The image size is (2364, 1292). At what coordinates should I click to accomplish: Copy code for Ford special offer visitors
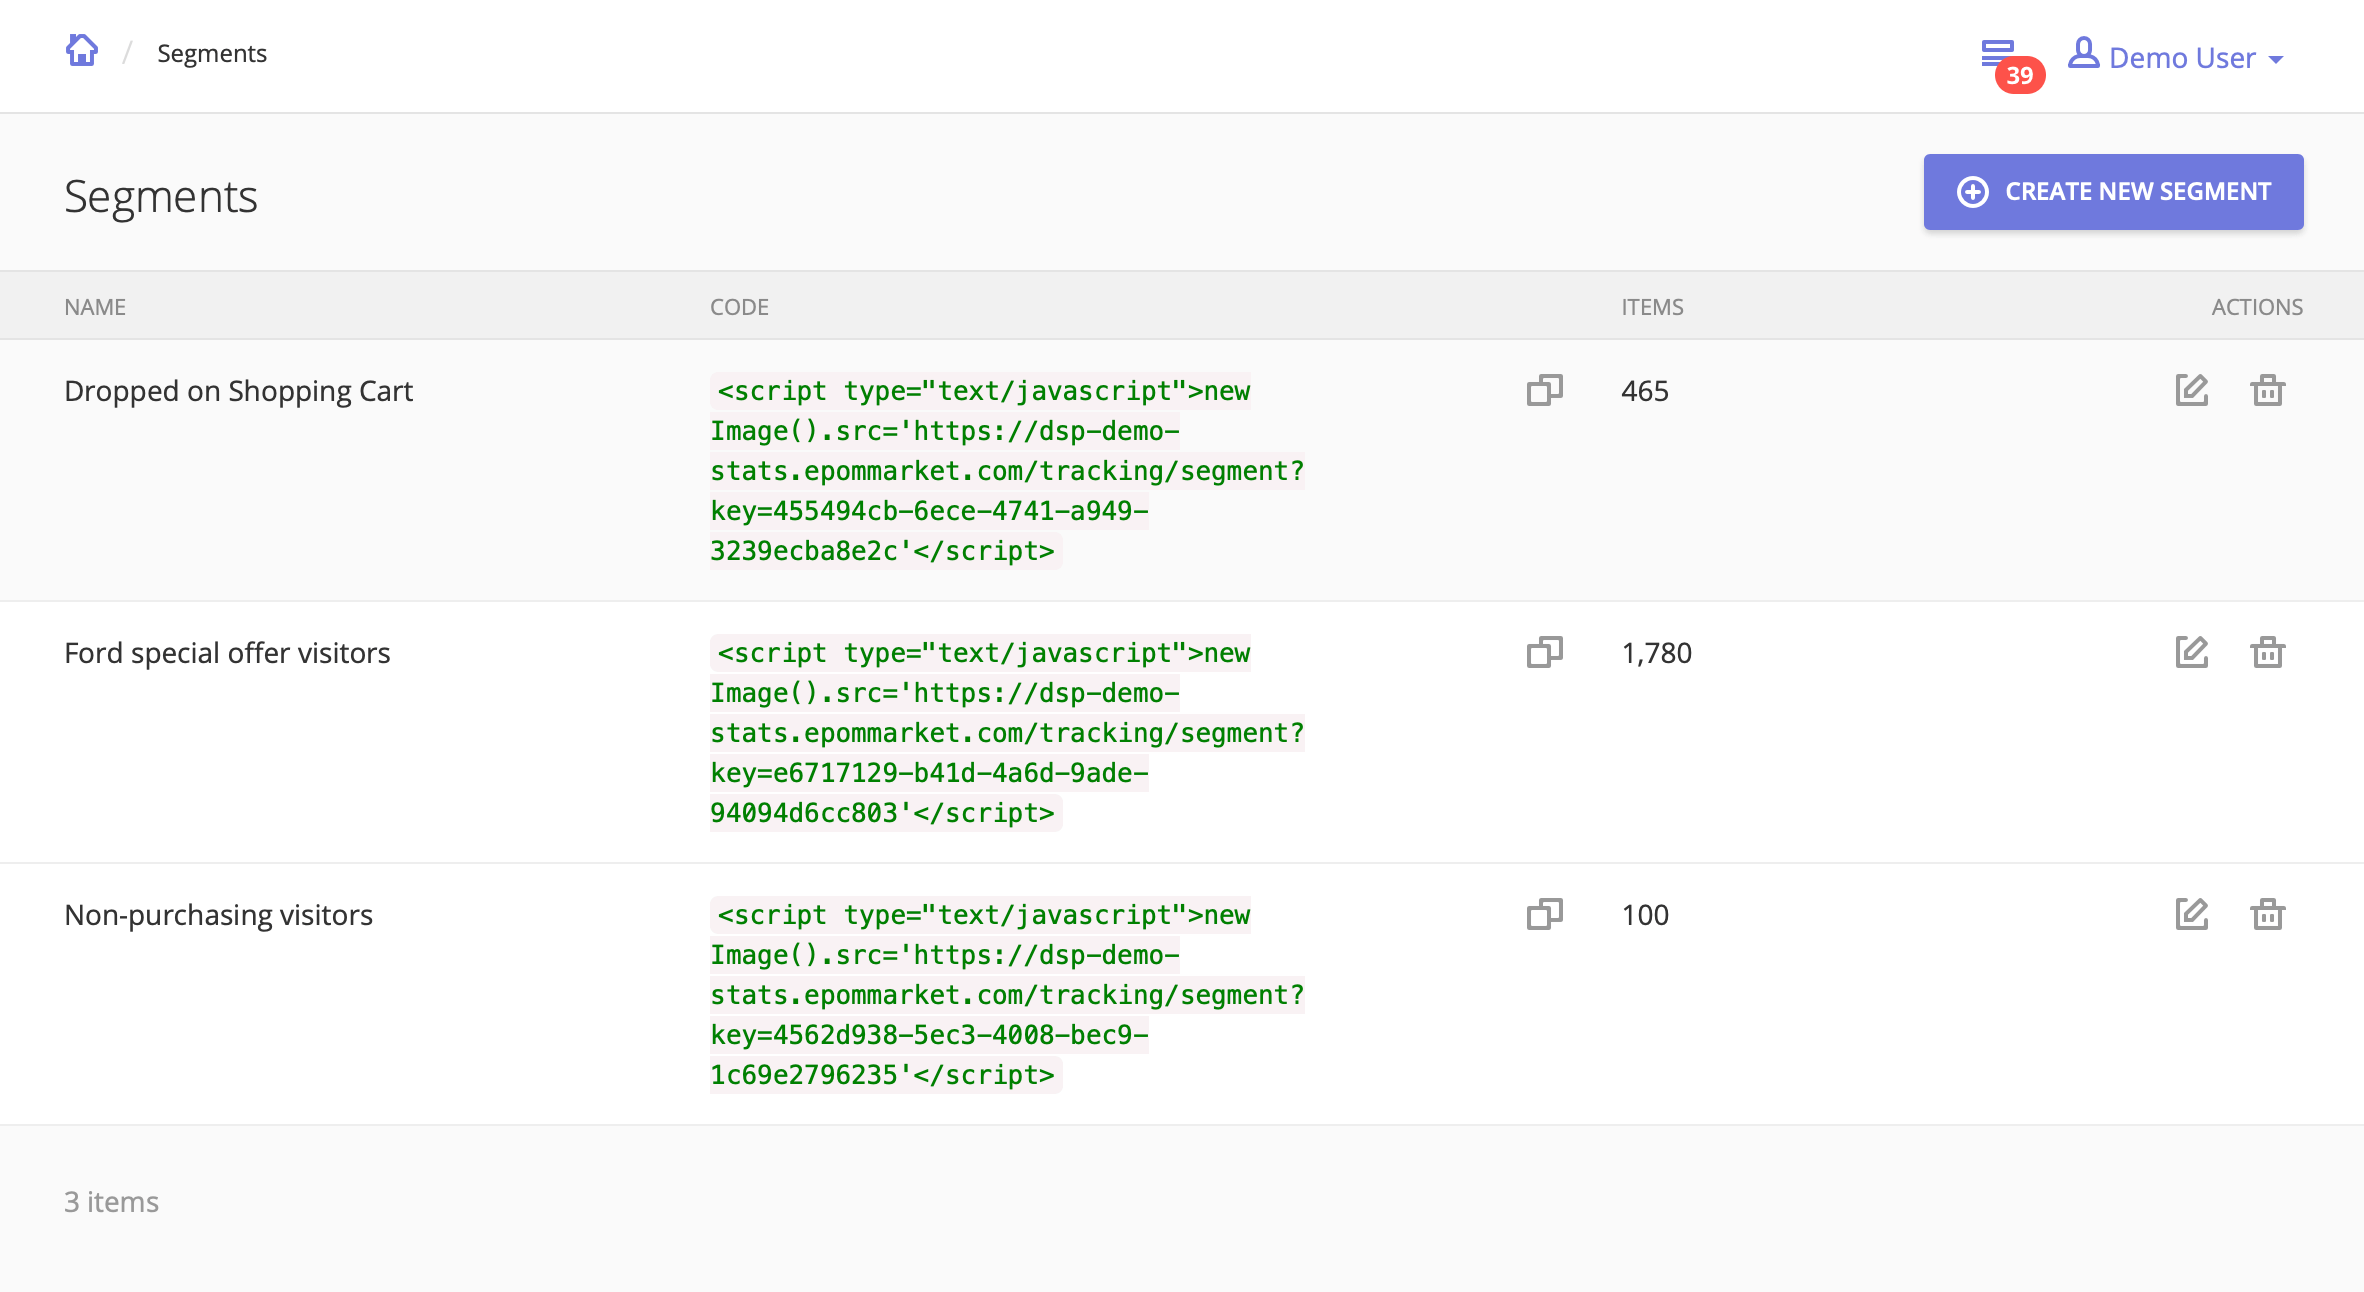(x=1545, y=652)
